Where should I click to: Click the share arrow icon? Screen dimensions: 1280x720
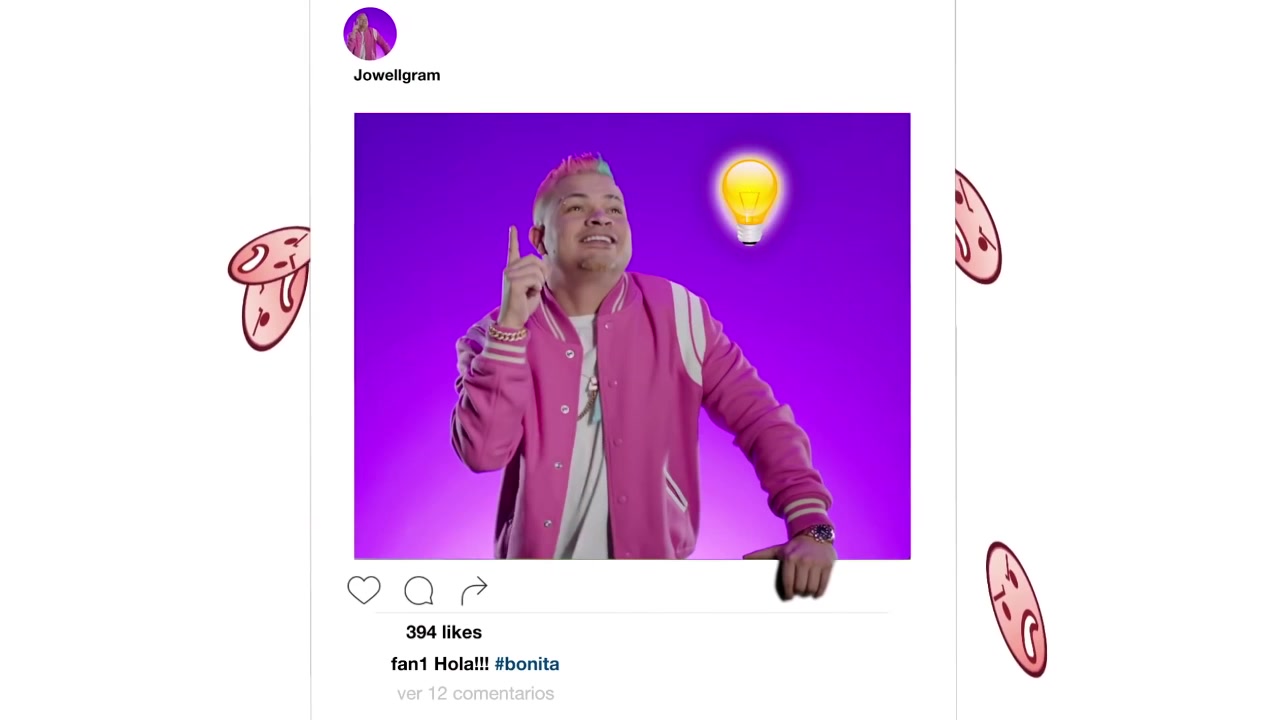click(474, 591)
